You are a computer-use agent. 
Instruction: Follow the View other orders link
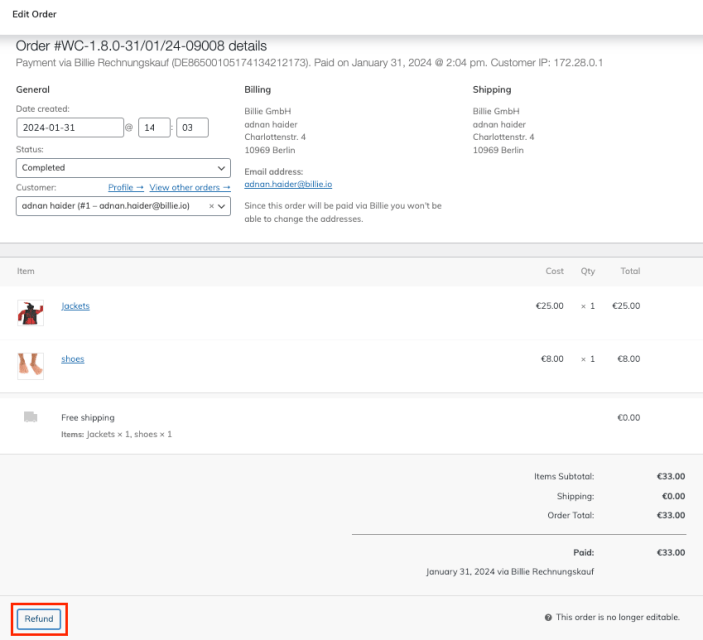coord(190,187)
